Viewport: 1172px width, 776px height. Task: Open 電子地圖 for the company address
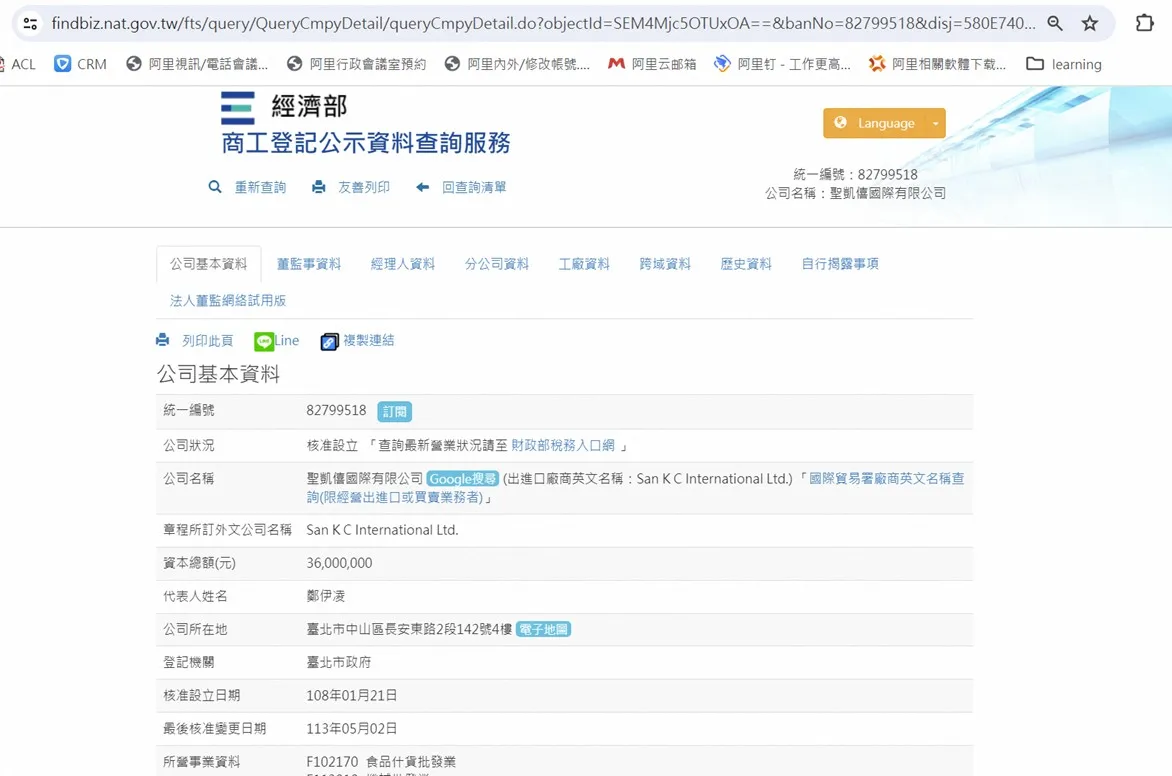point(543,629)
